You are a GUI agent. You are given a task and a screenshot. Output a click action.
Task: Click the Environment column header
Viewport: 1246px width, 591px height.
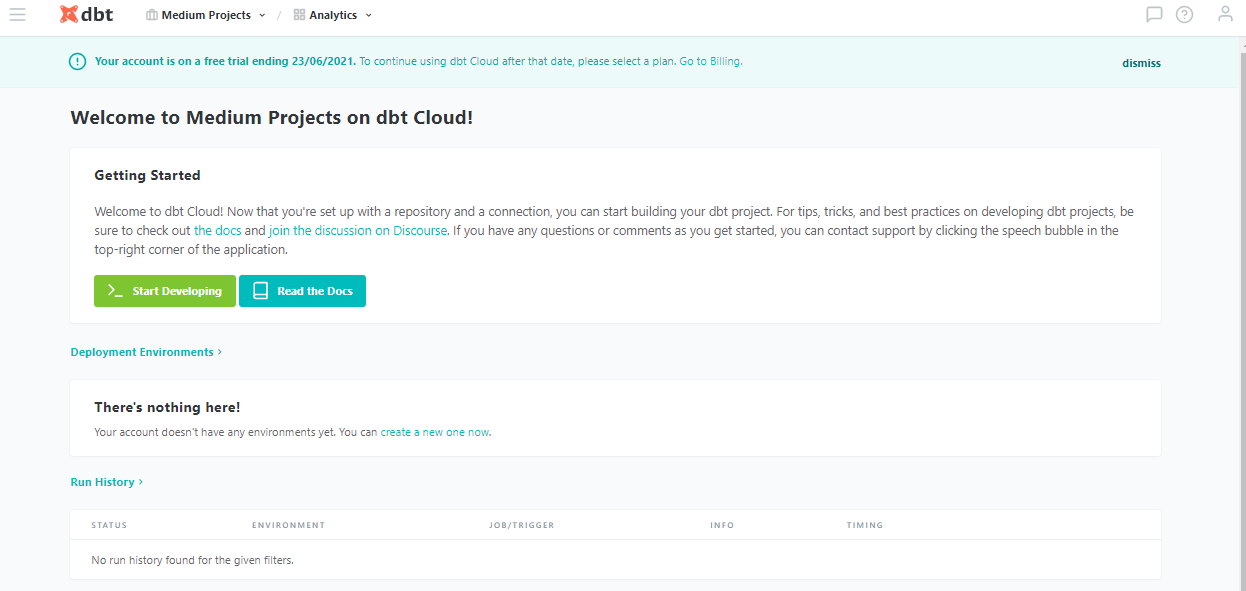click(288, 525)
